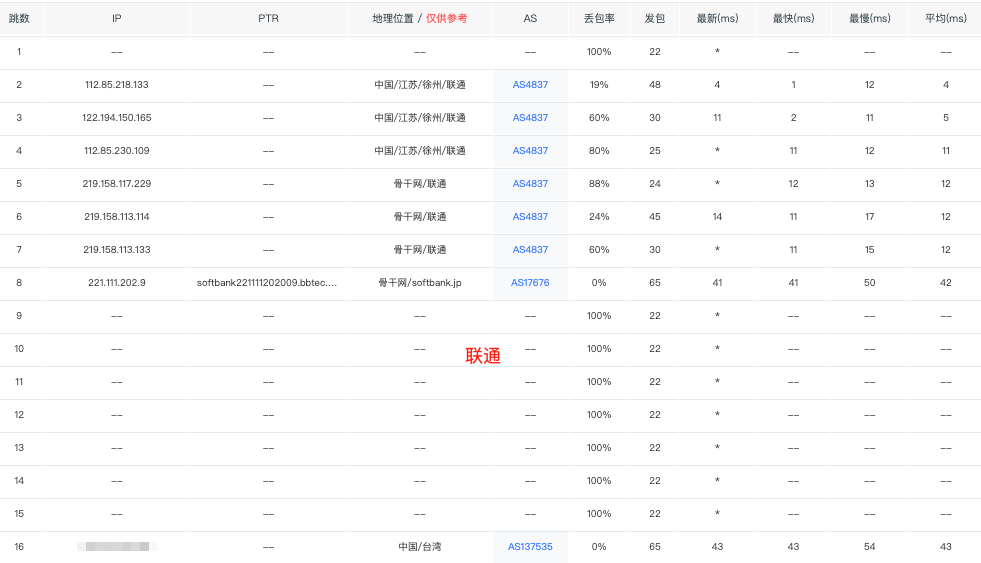This screenshot has height=563, width=981.
Task: Click the 88% packet loss cell
Action: (x=599, y=184)
